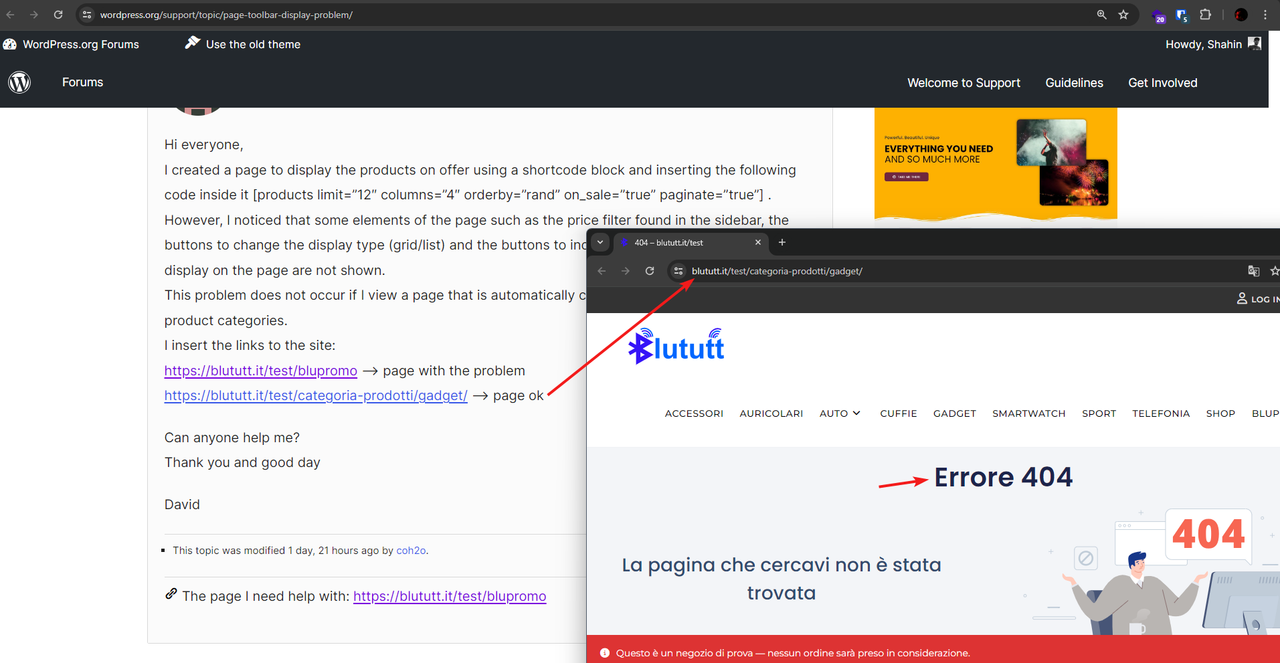The width and height of the screenshot is (1280, 663).
Task: Close the 404 – blututt.it/test tab
Action: (758, 242)
